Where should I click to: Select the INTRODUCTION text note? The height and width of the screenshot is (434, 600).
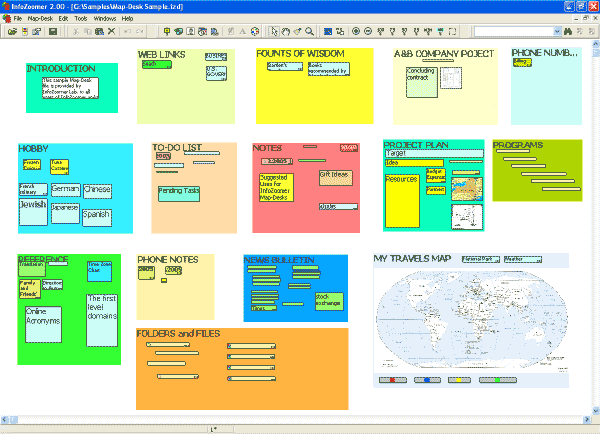point(70,88)
